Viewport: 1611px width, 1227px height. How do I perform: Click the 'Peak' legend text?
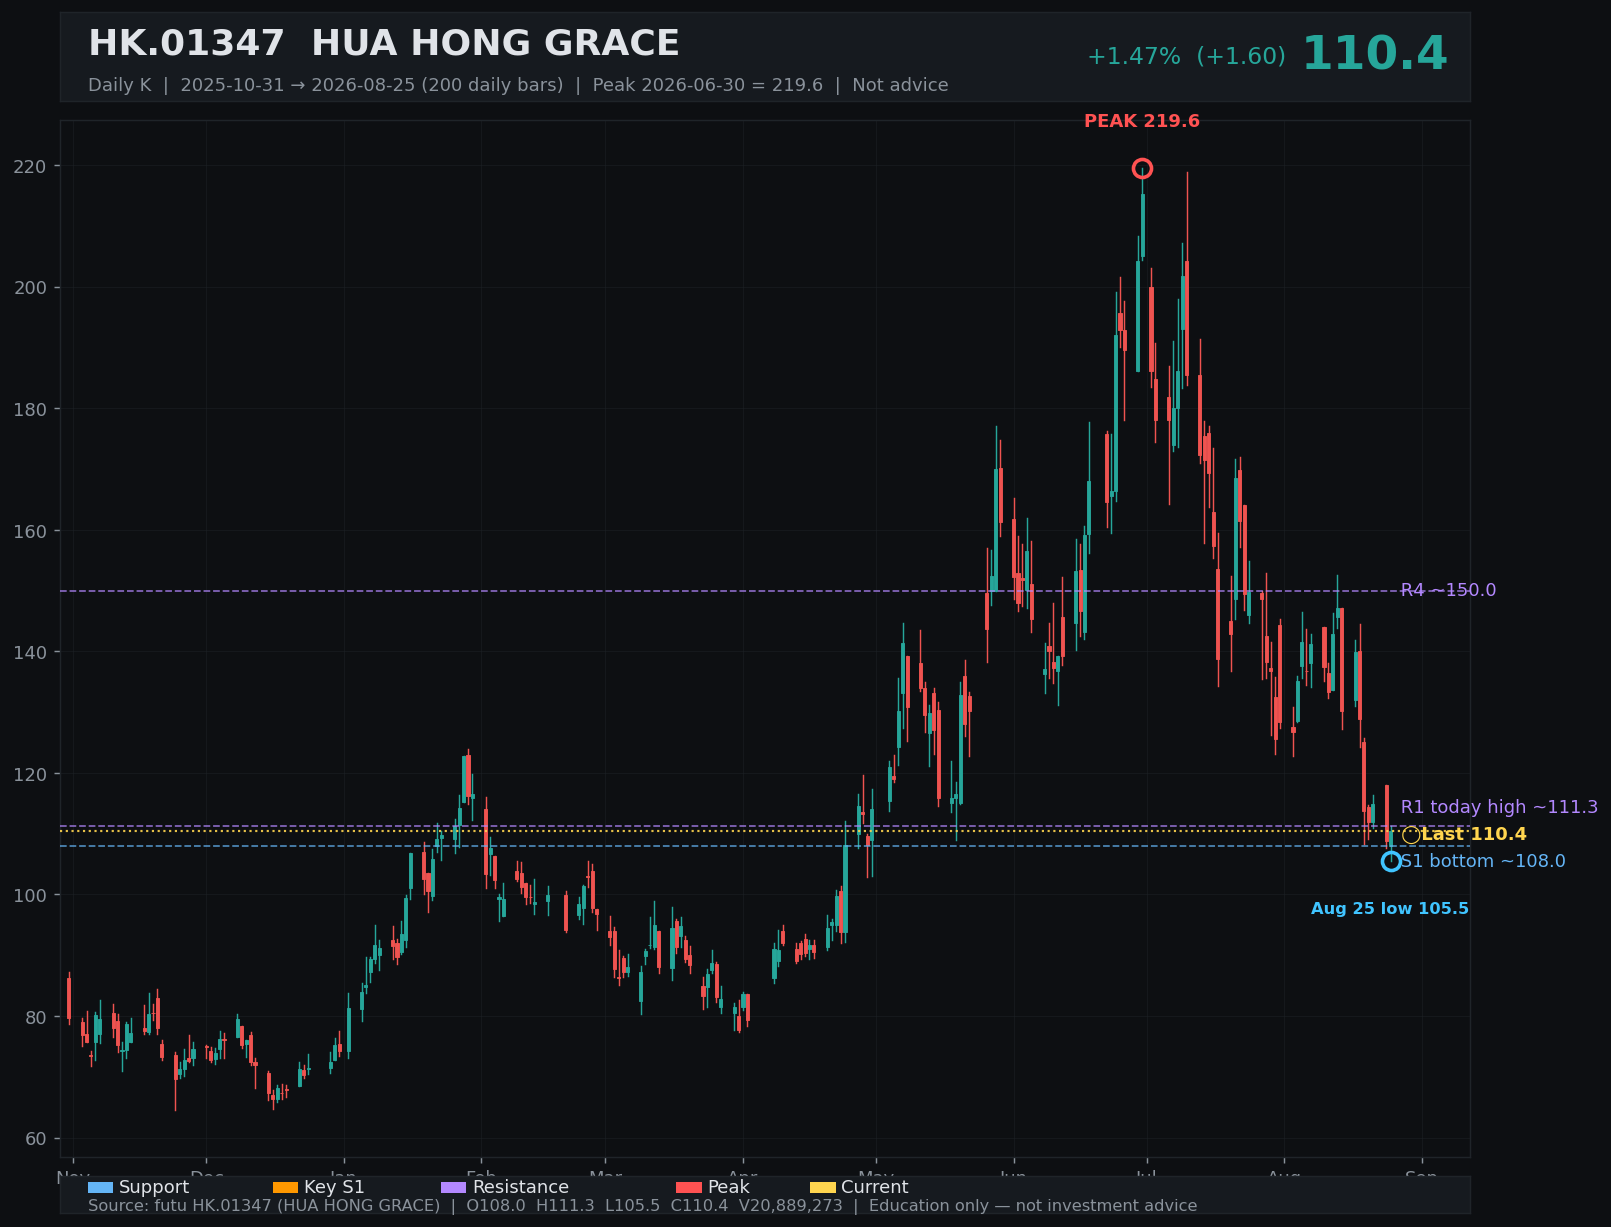click(729, 1188)
